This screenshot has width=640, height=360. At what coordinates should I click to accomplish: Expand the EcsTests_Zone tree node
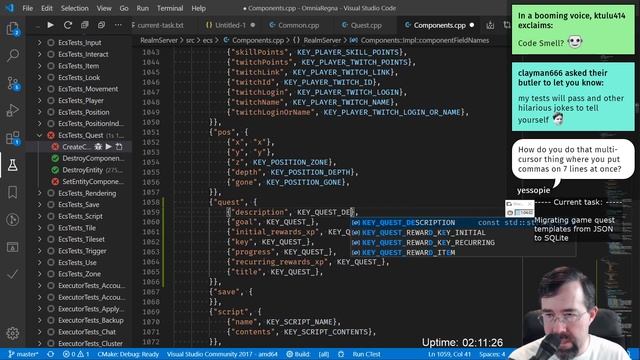[40, 274]
